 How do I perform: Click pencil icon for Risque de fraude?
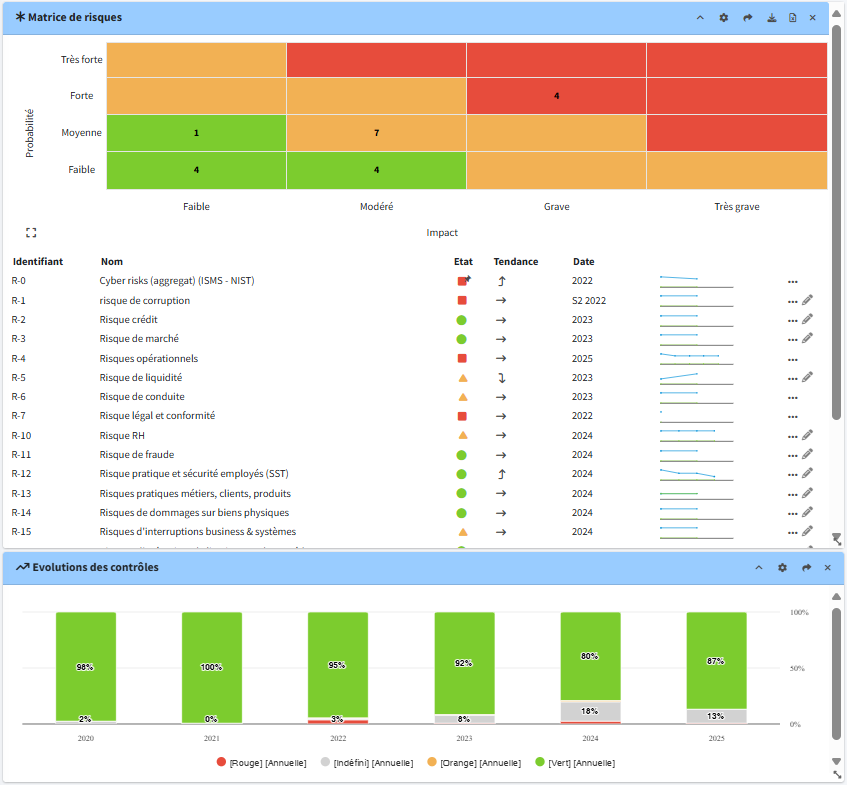point(808,454)
